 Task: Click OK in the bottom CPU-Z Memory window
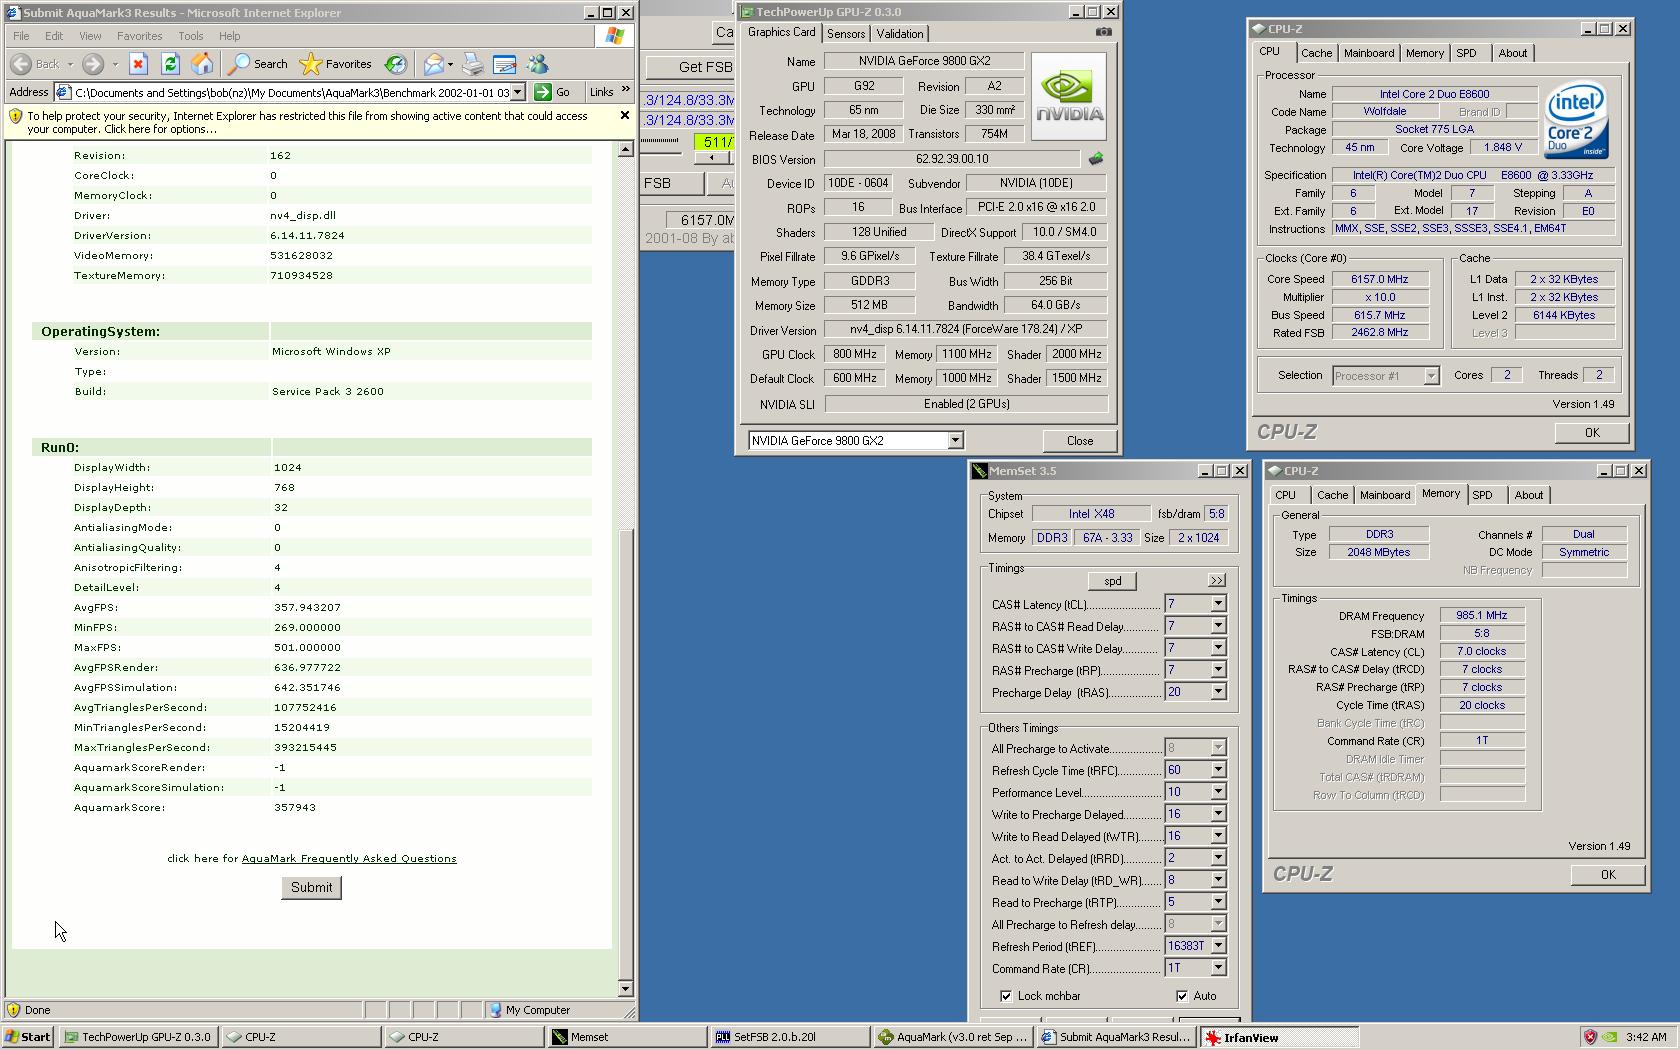(x=1608, y=874)
